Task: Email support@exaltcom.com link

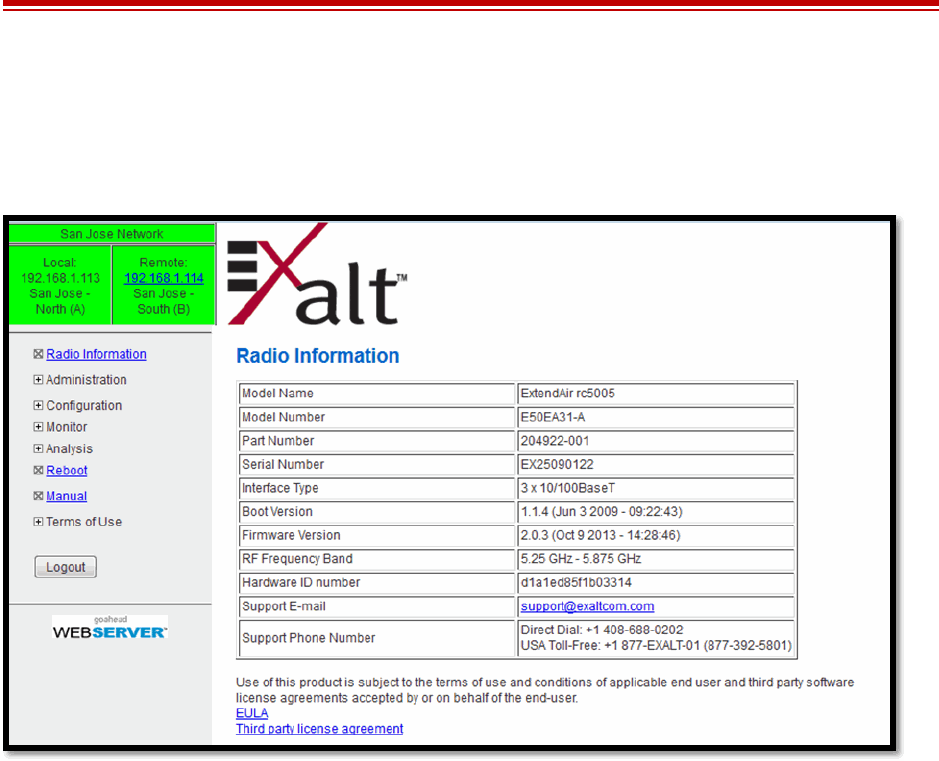Action: tap(587, 606)
